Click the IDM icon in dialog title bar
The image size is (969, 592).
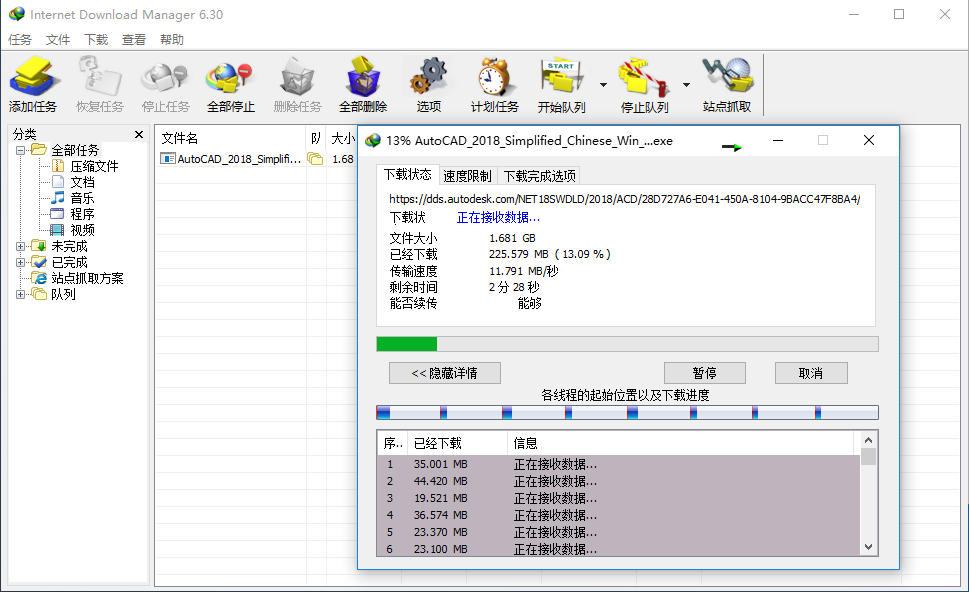(x=373, y=141)
